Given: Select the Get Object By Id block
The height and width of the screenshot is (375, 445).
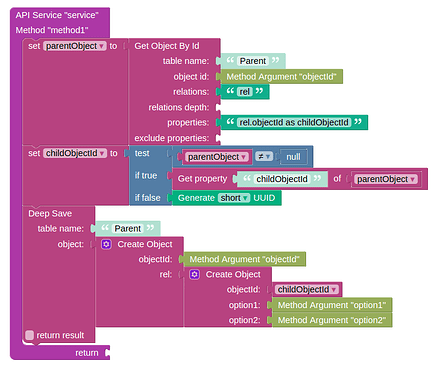Looking at the screenshot, I should click(x=167, y=46).
